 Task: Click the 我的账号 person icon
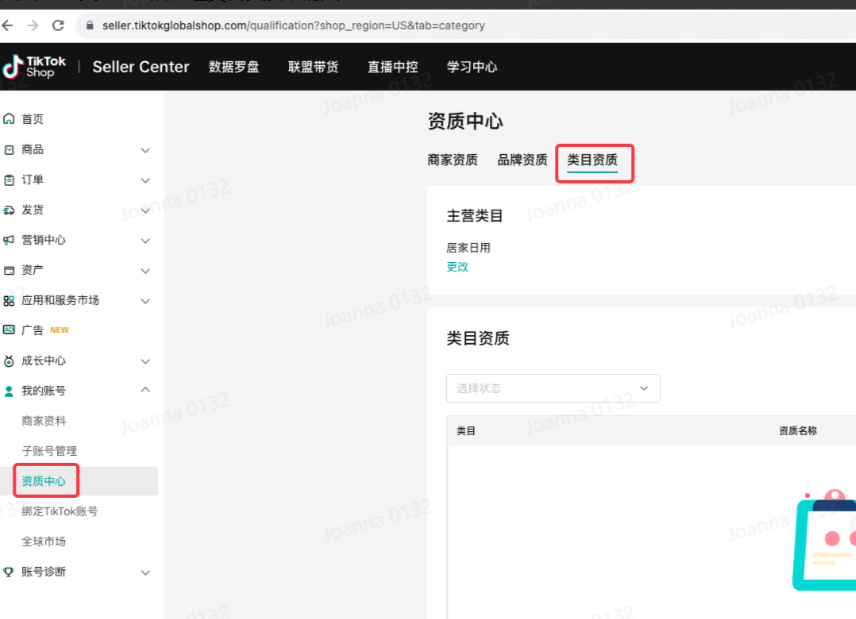[9, 391]
